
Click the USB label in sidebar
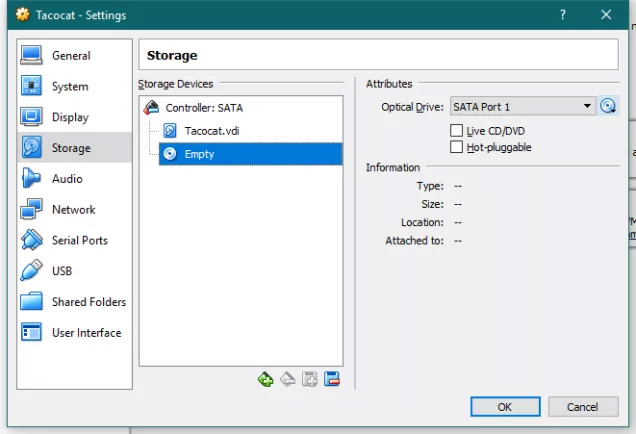pyautogui.click(x=62, y=271)
